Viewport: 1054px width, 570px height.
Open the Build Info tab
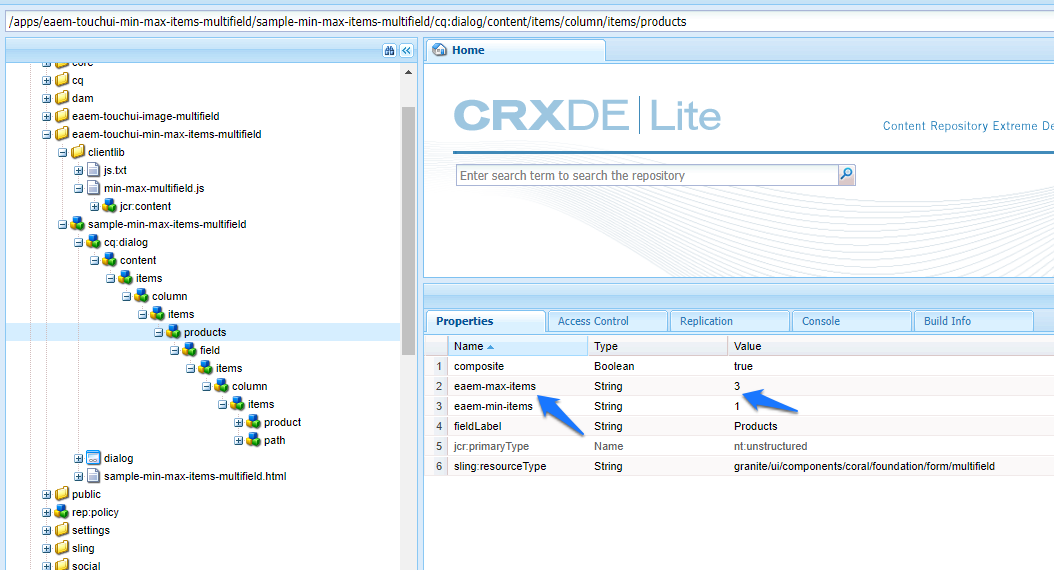(x=973, y=321)
